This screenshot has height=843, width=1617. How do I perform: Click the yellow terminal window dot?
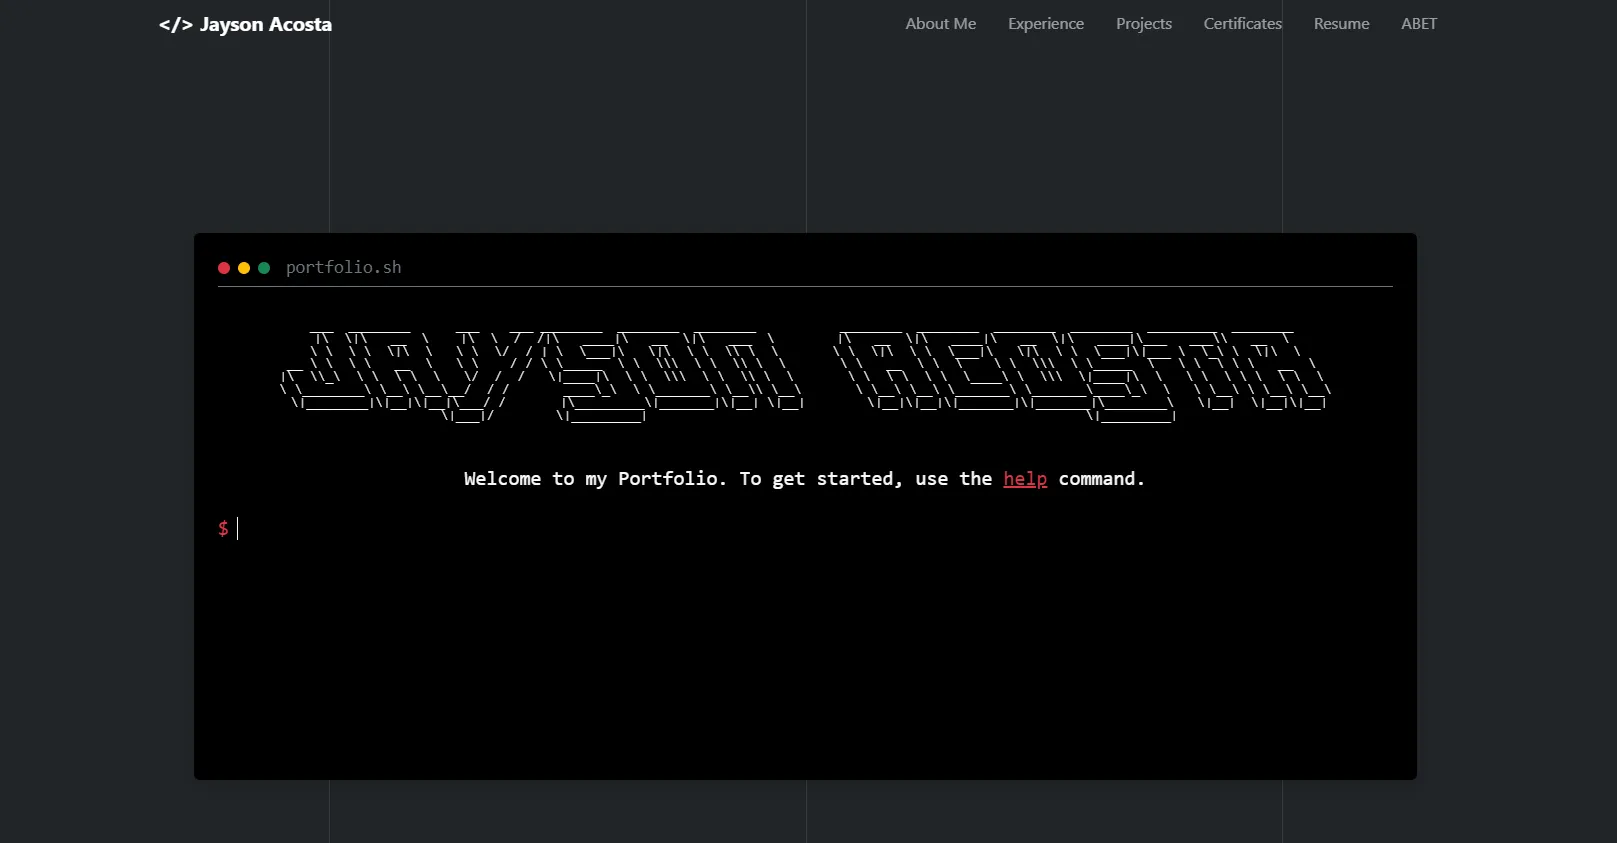244,268
